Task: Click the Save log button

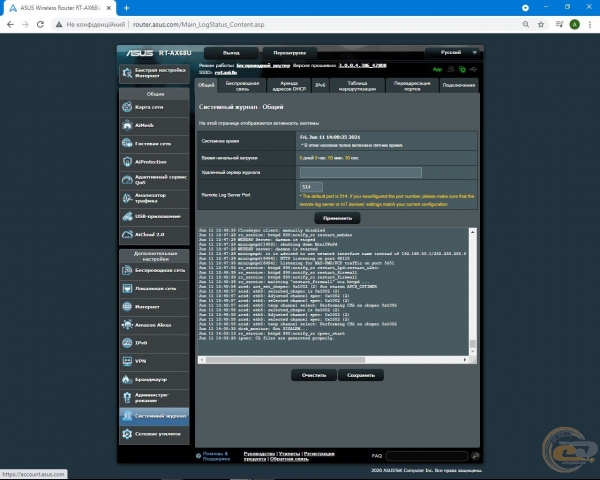Action: [x=361, y=375]
